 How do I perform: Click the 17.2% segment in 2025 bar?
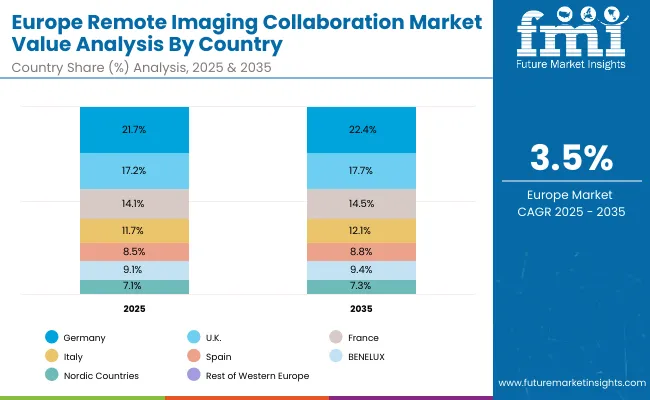134,171
